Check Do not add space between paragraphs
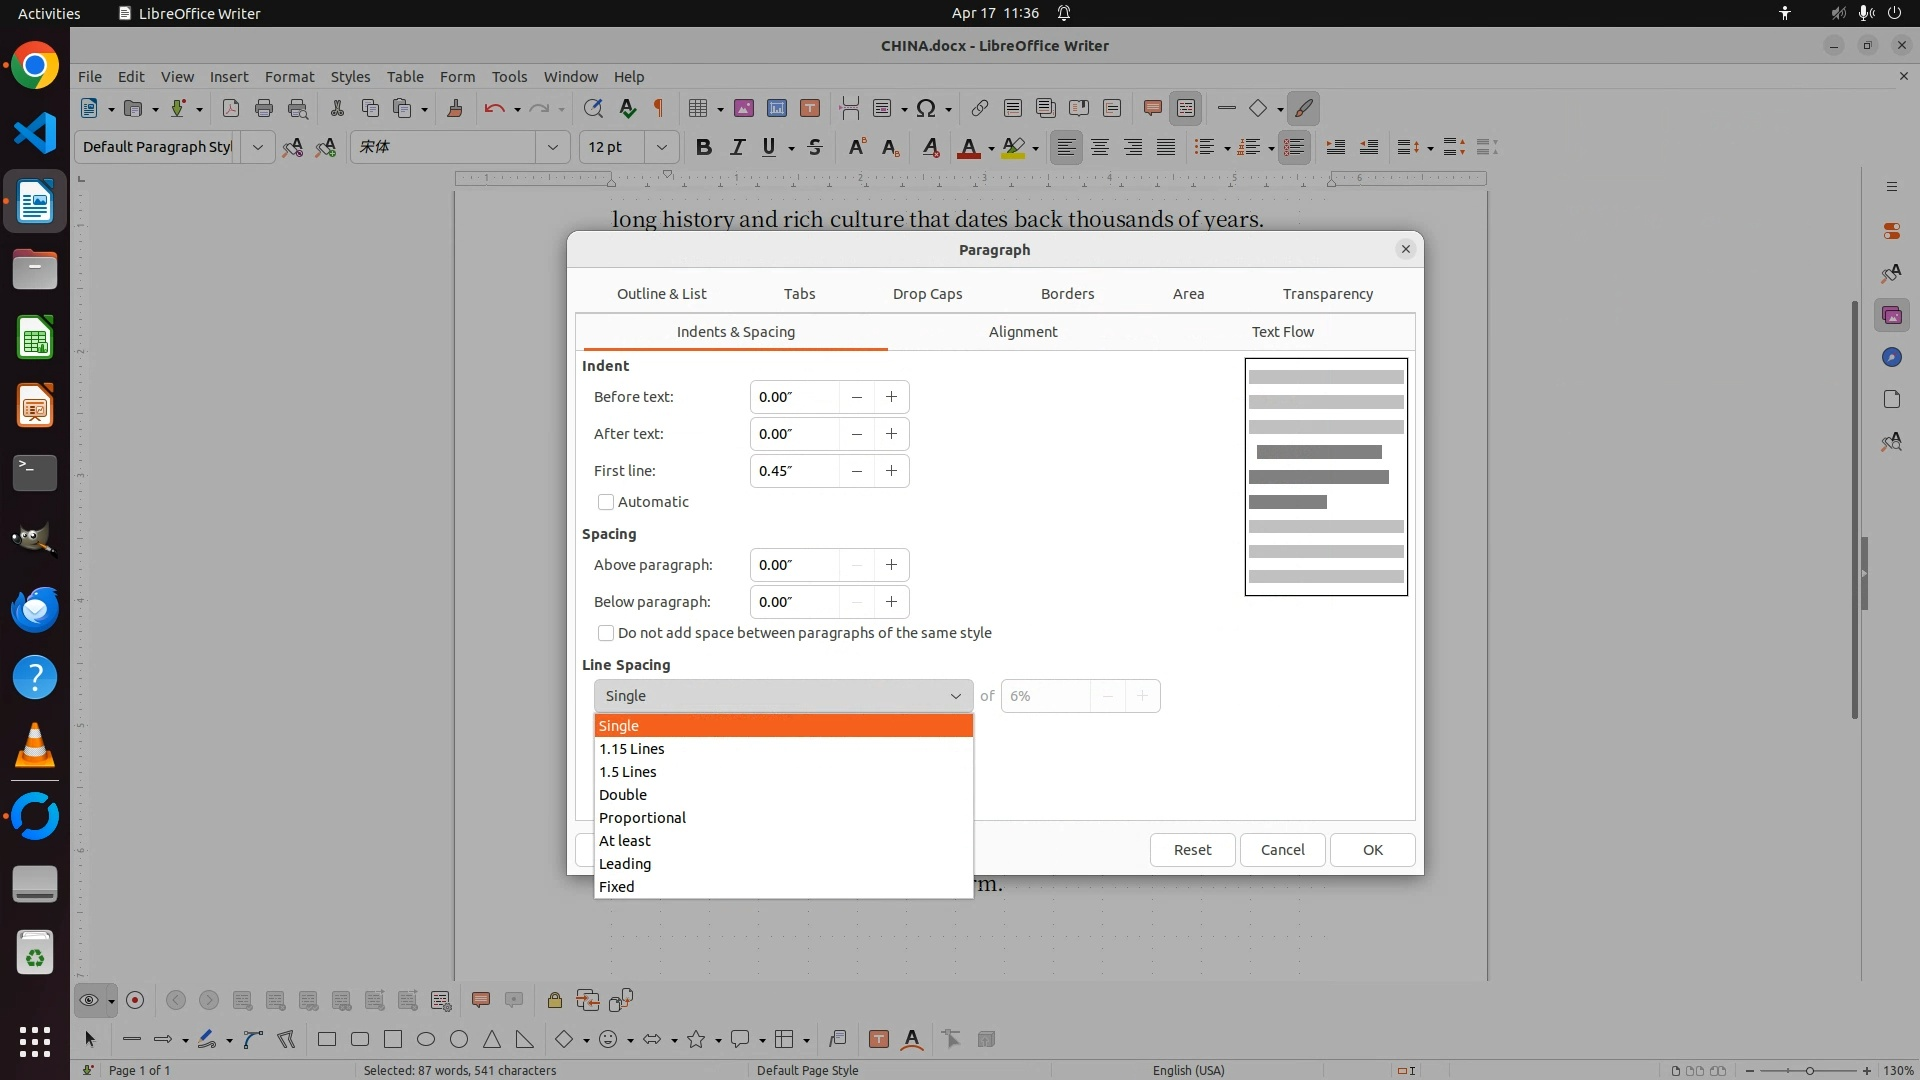Image resolution: width=1920 pixels, height=1080 pixels. pos(606,633)
